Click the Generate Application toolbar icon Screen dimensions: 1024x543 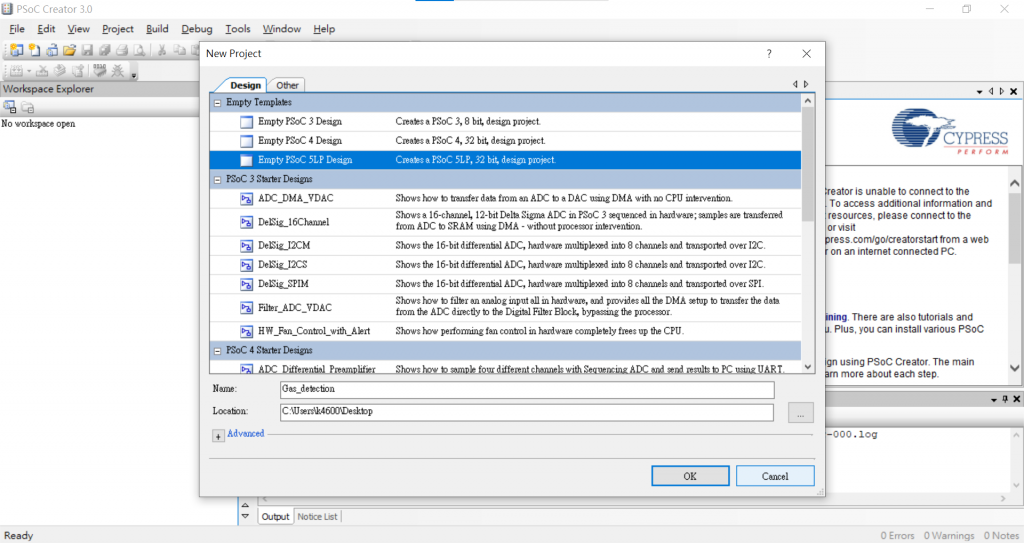(x=78, y=71)
